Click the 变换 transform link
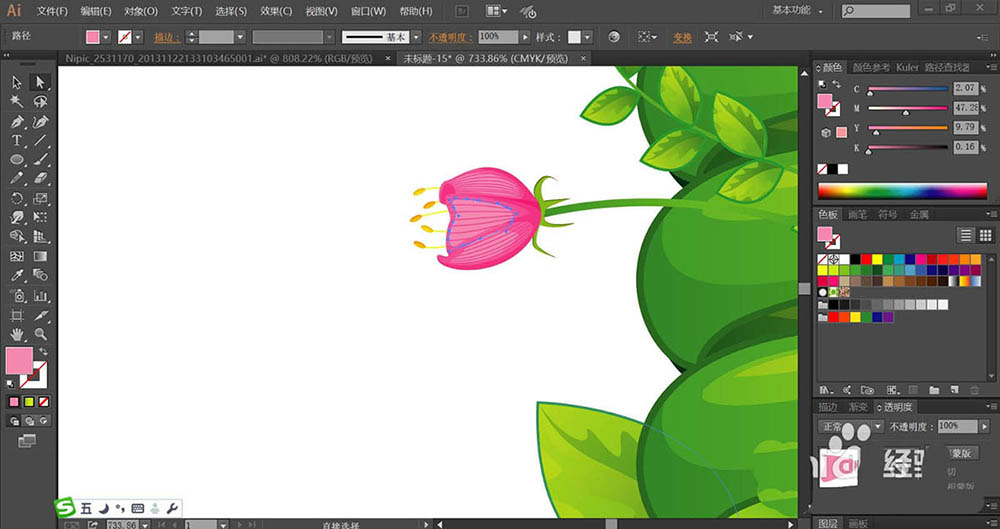 point(682,37)
